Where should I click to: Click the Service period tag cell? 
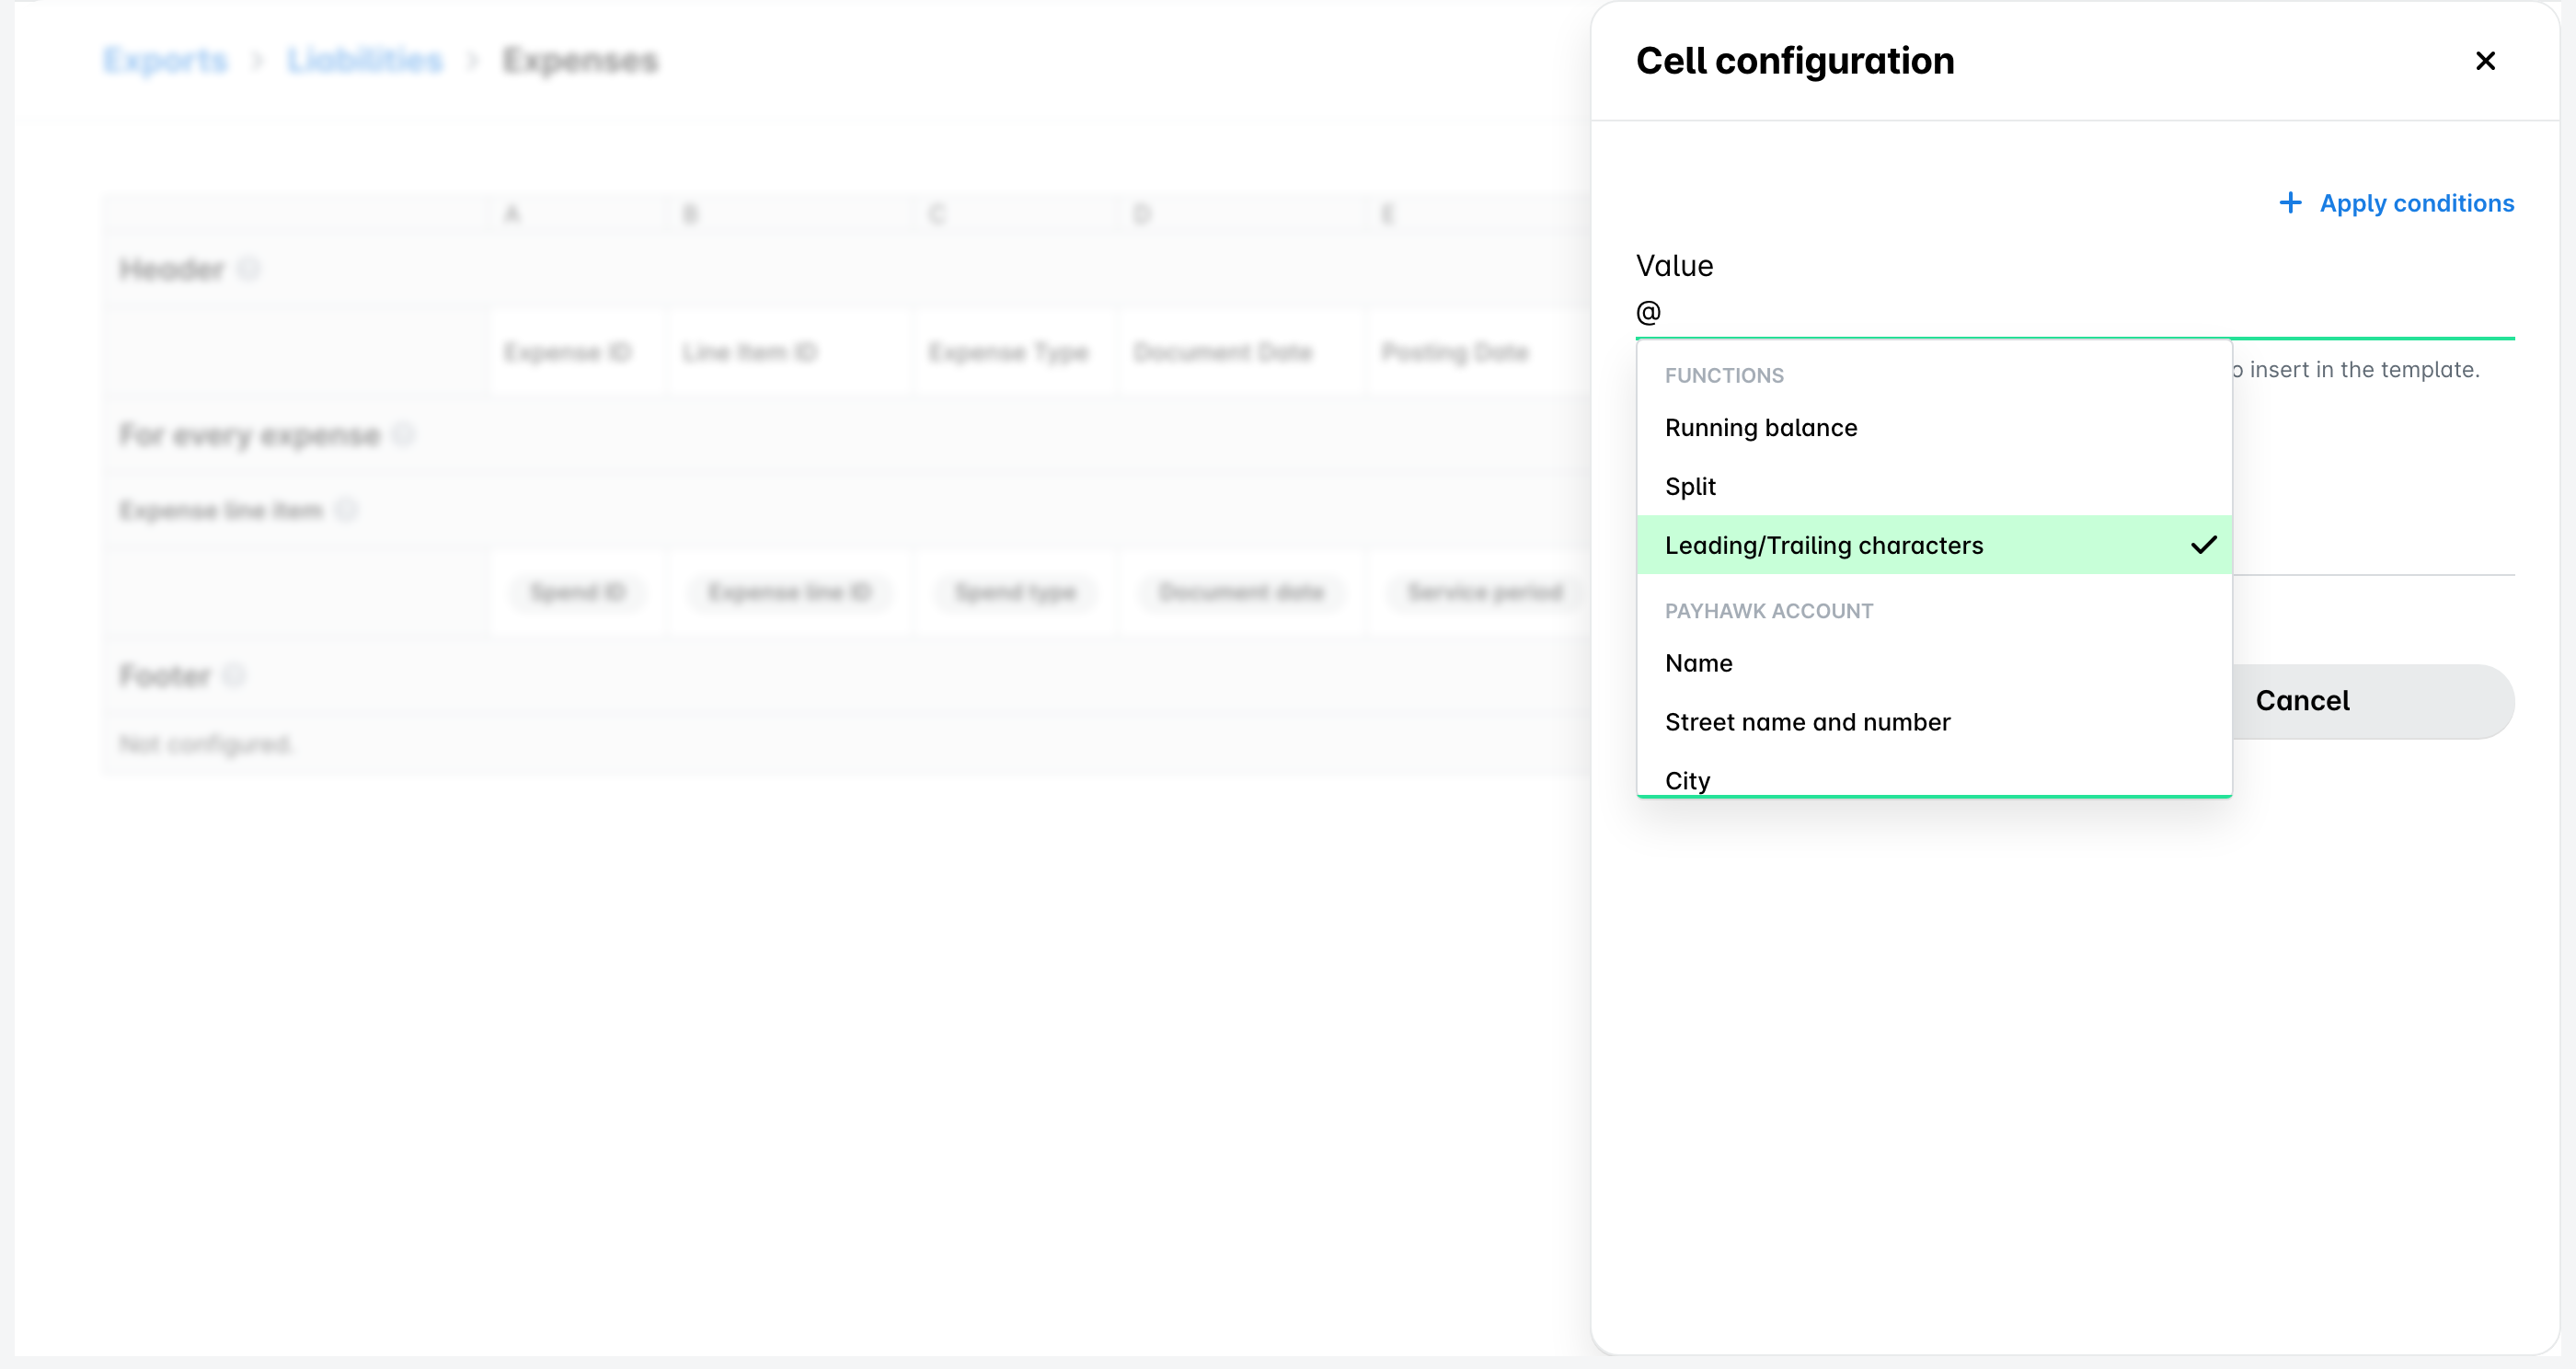point(1485,592)
